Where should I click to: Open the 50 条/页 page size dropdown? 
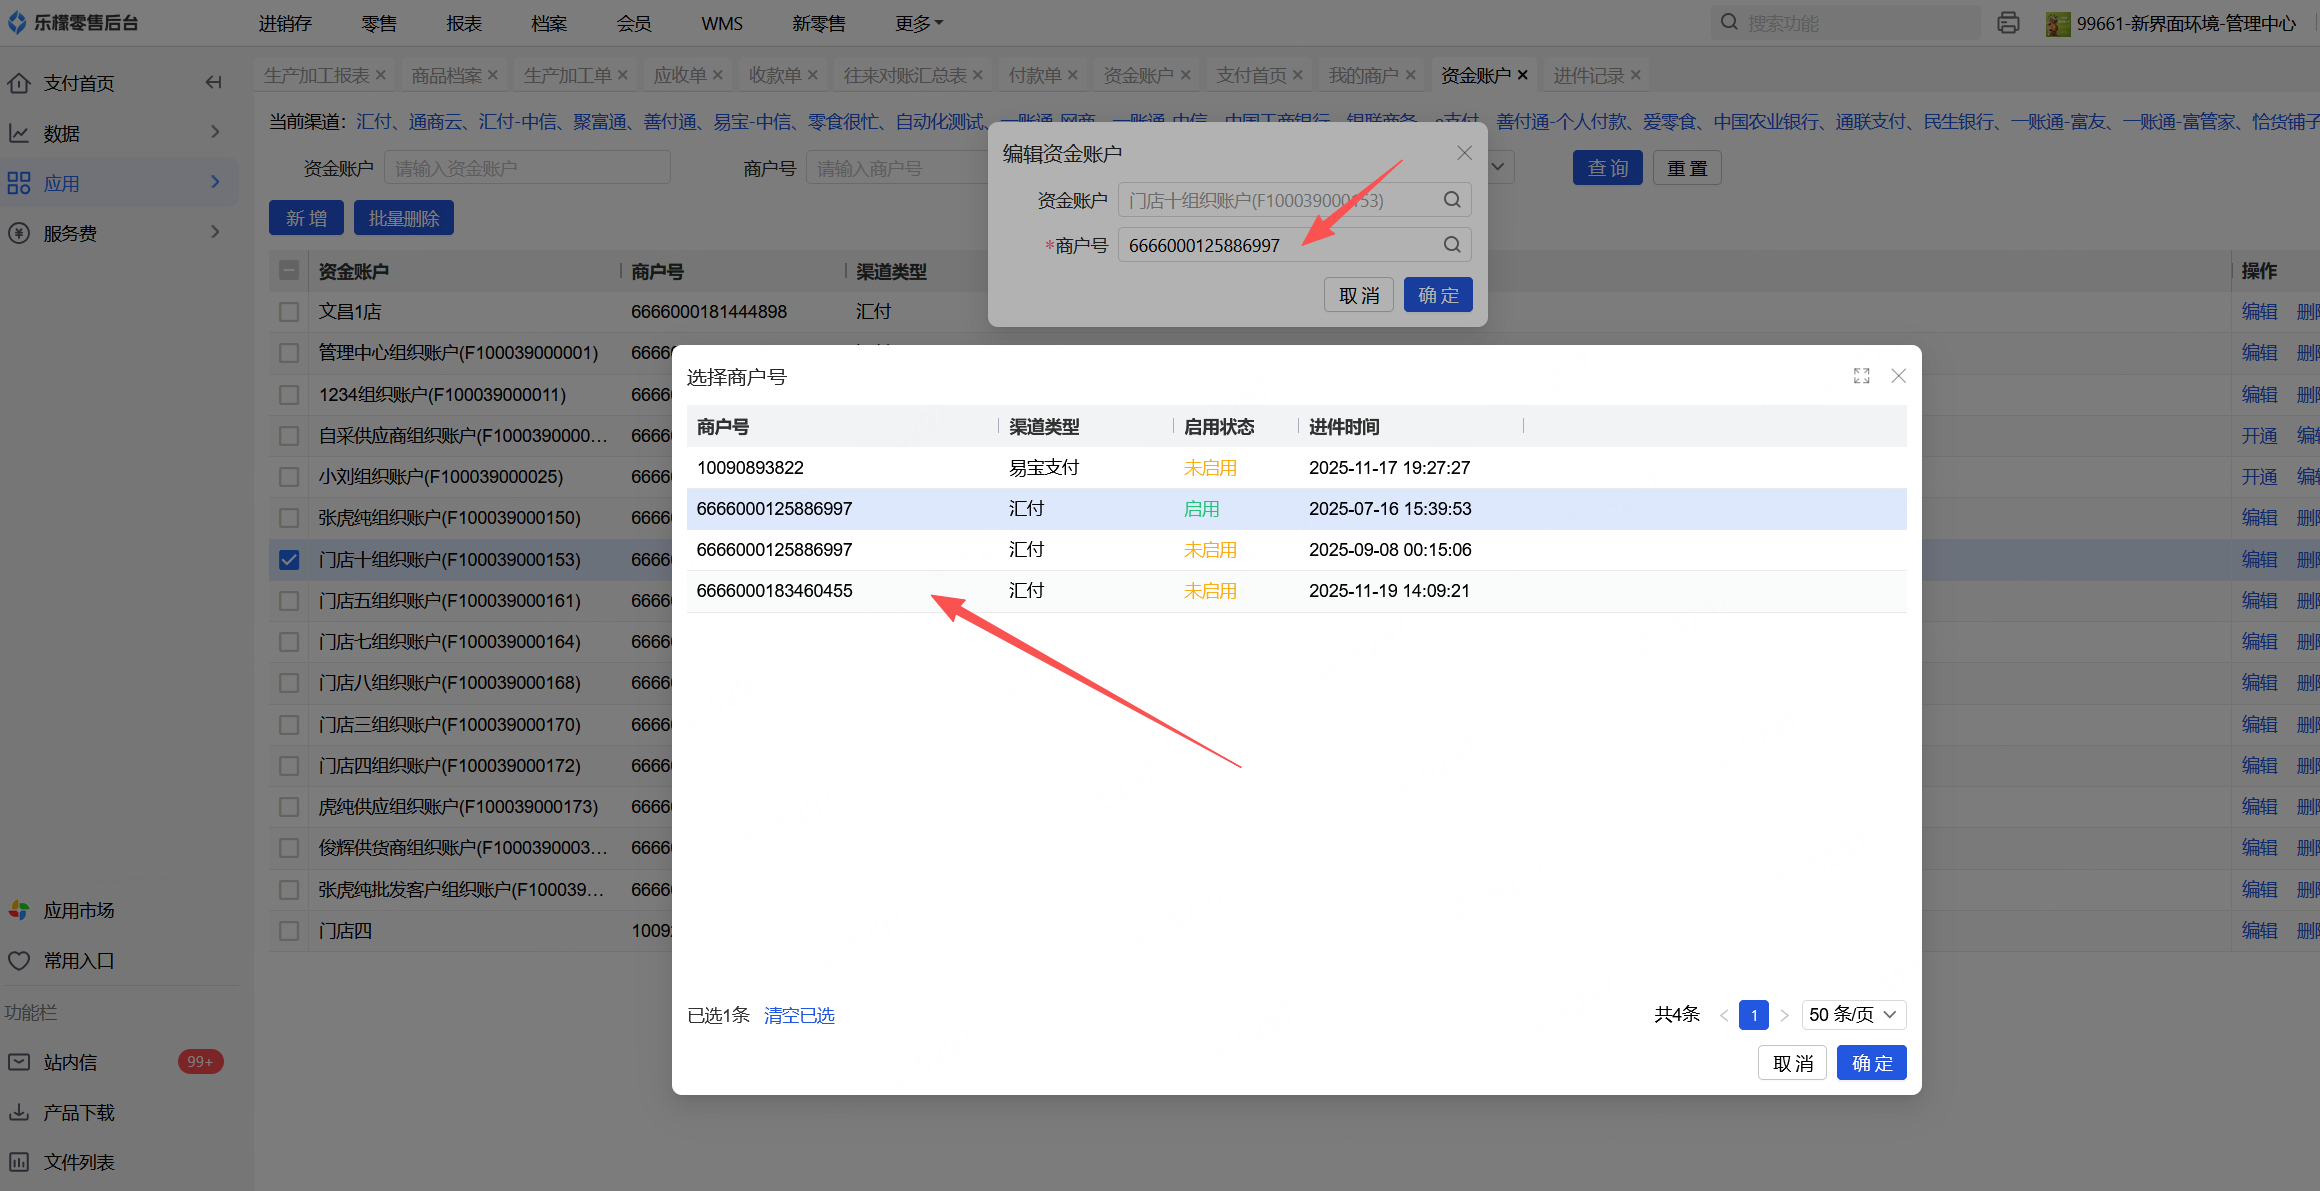1853,1015
